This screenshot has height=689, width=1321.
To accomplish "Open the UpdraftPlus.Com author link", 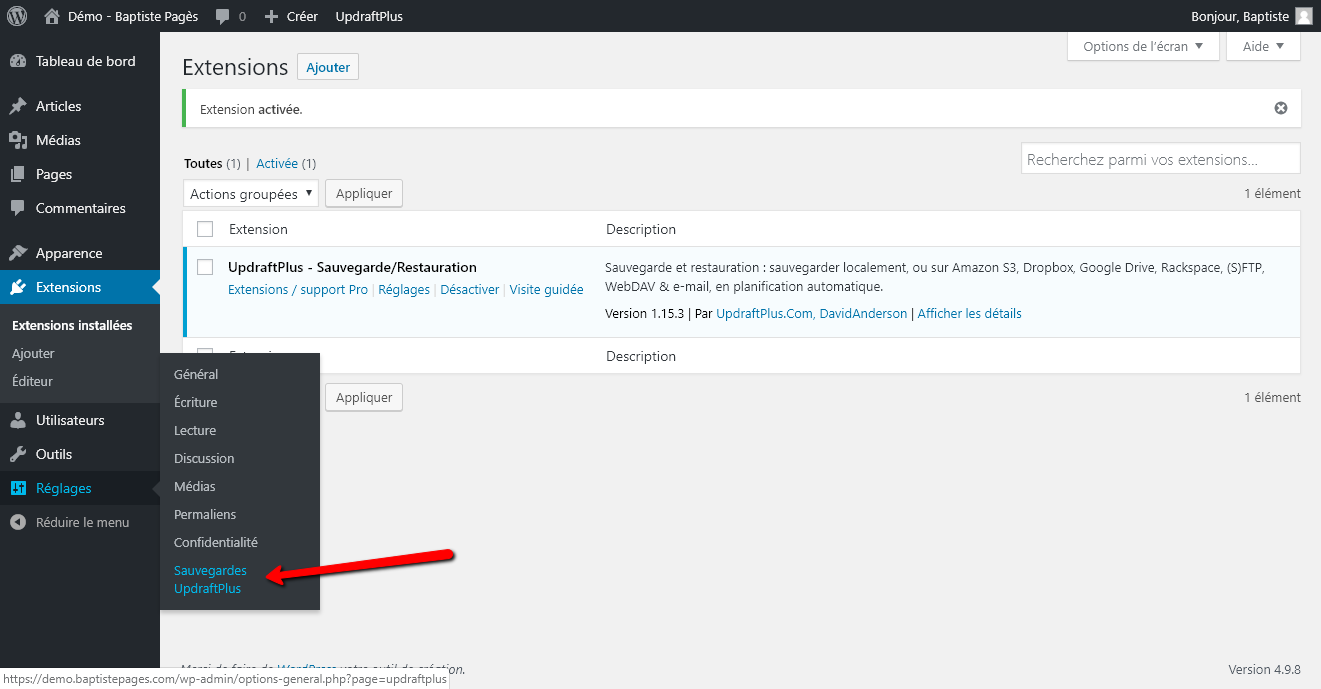I will (766, 313).
